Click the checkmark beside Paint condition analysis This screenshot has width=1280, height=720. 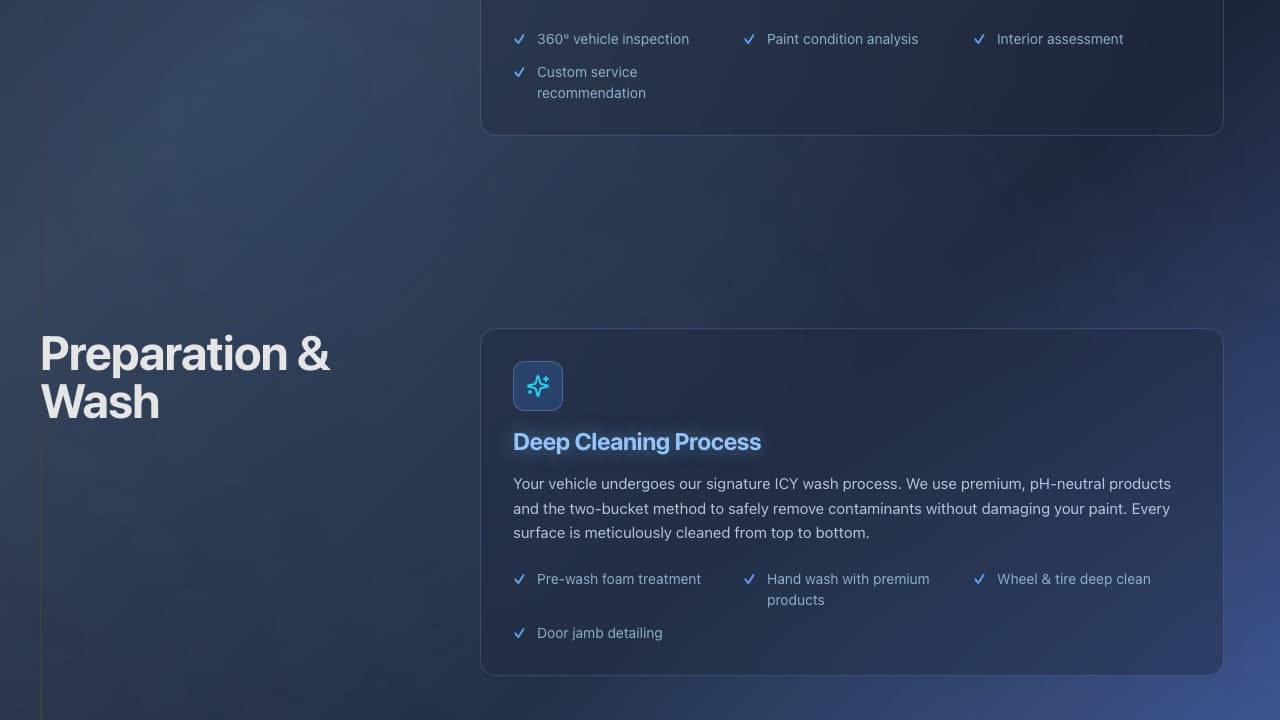pyautogui.click(x=749, y=39)
